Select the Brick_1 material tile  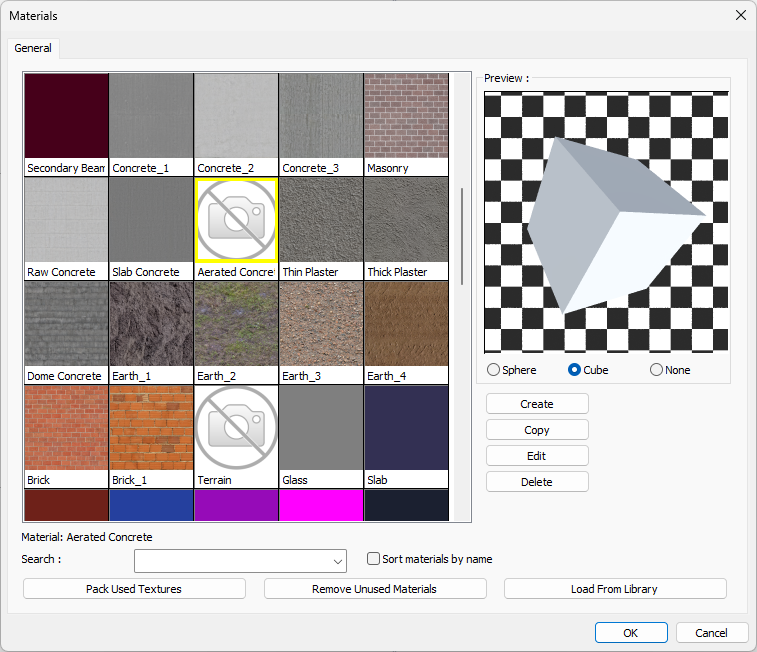[151, 429]
